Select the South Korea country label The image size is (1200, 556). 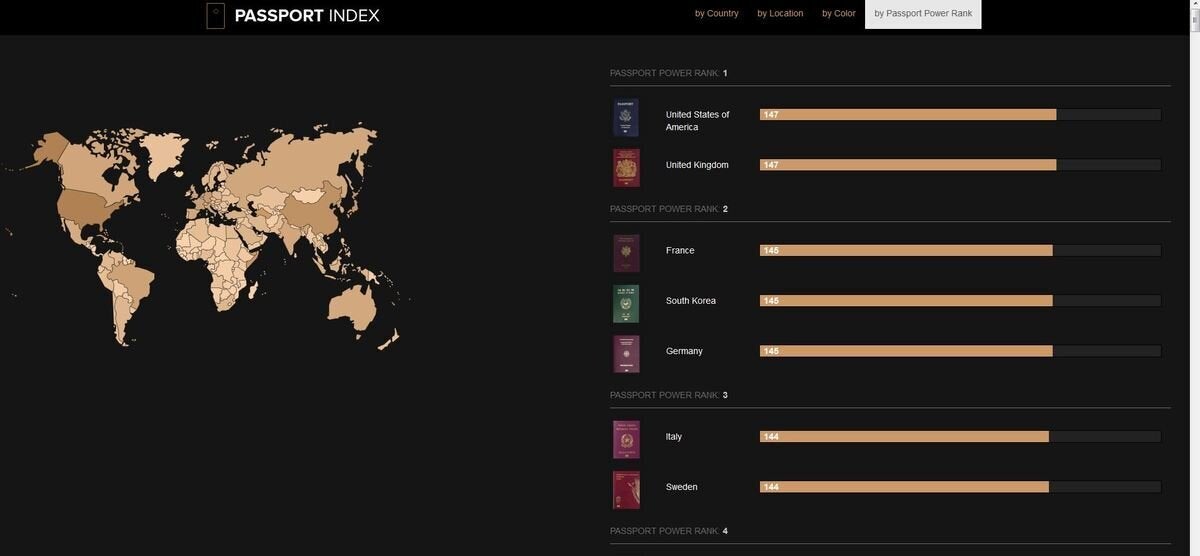691,301
